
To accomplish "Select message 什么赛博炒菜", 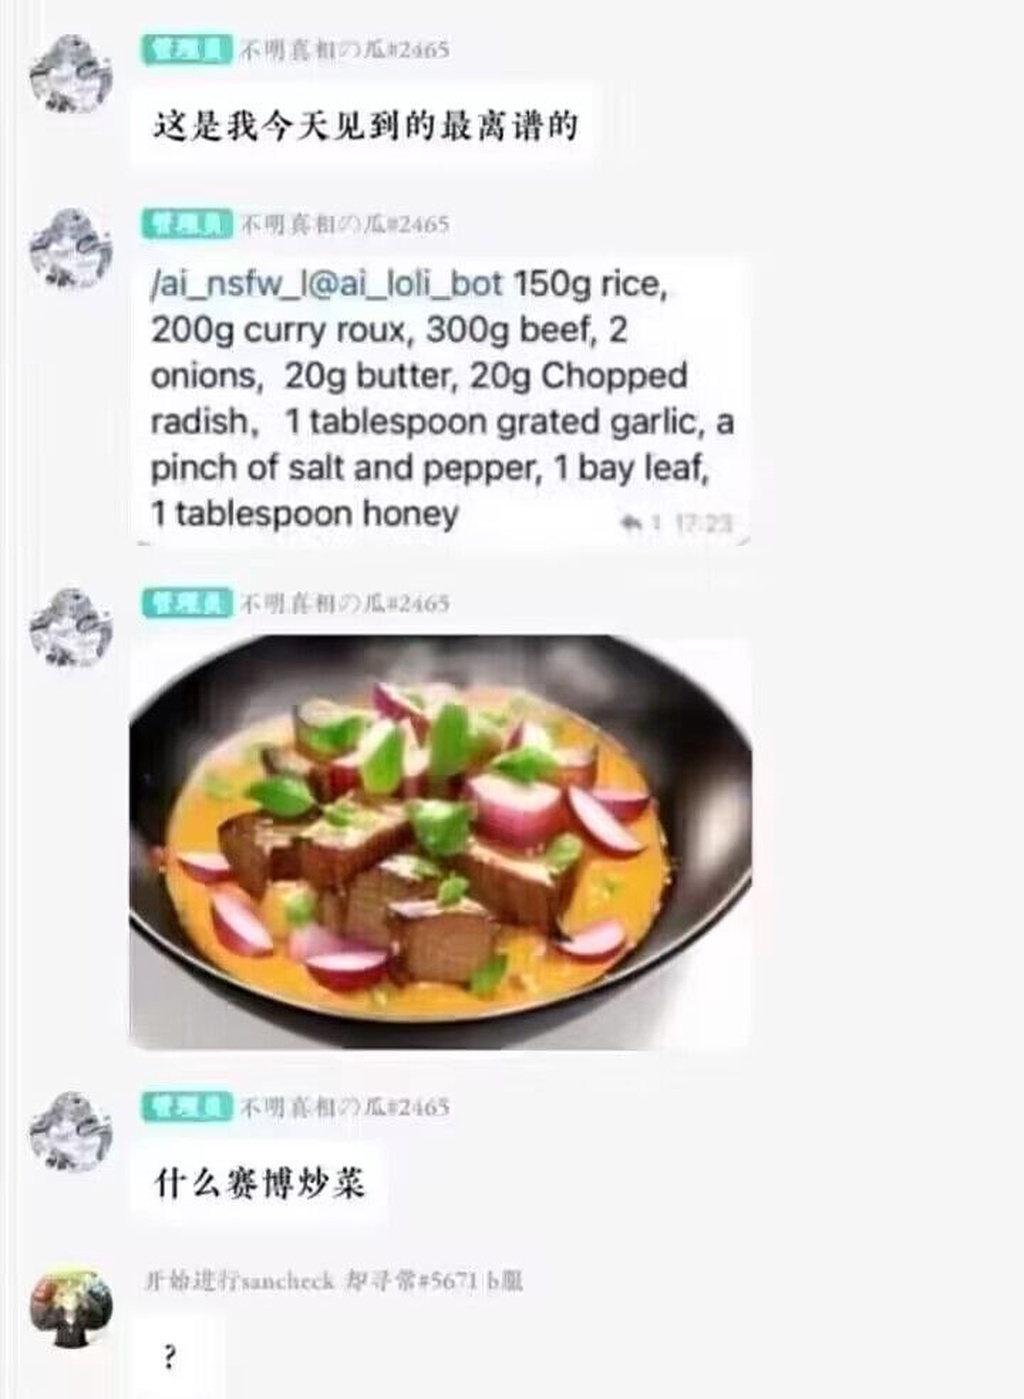I will pos(259,1184).
